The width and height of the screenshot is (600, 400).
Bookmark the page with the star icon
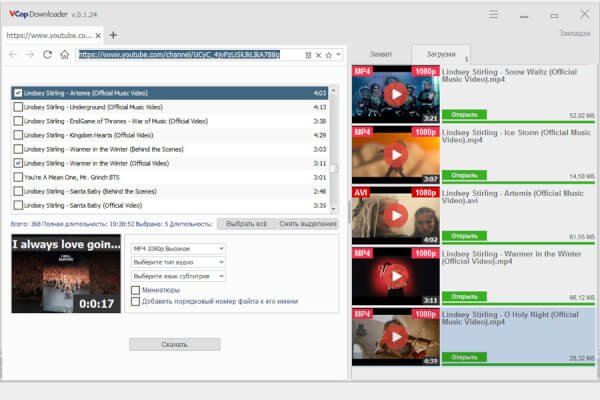point(328,55)
